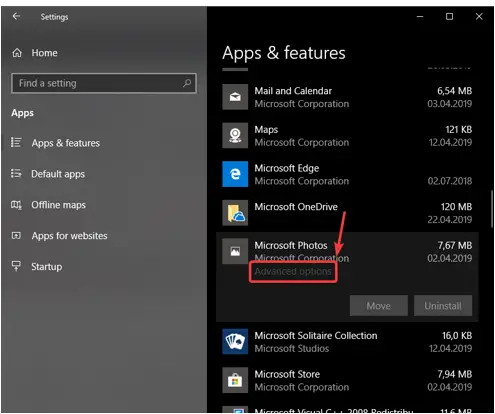Maximize the Settings window
Viewport: 495px width, 414px height.
point(449,16)
